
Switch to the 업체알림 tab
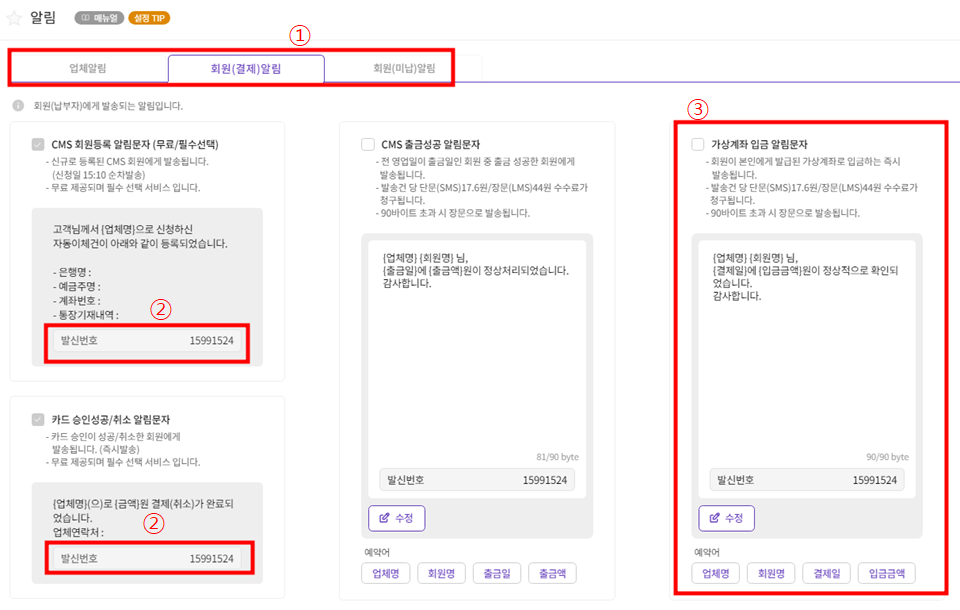[x=88, y=69]
